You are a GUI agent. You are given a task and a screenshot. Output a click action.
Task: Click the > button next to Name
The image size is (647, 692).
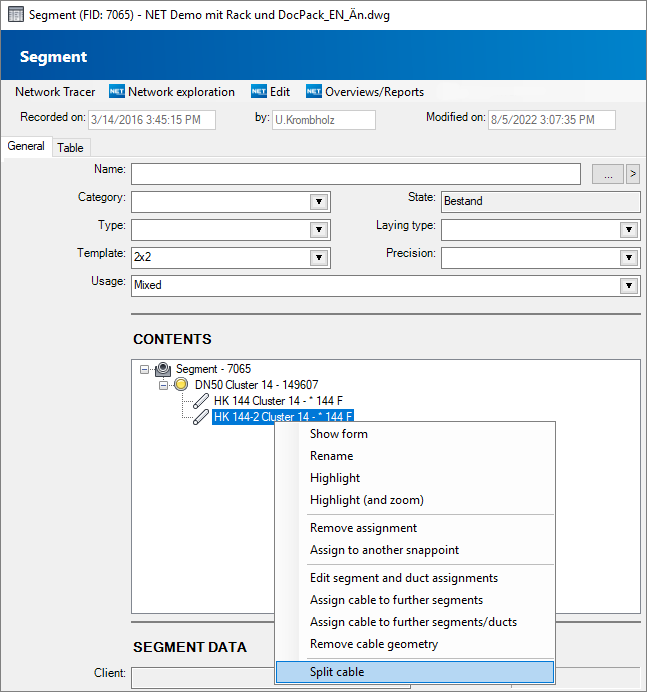[633, 174]
